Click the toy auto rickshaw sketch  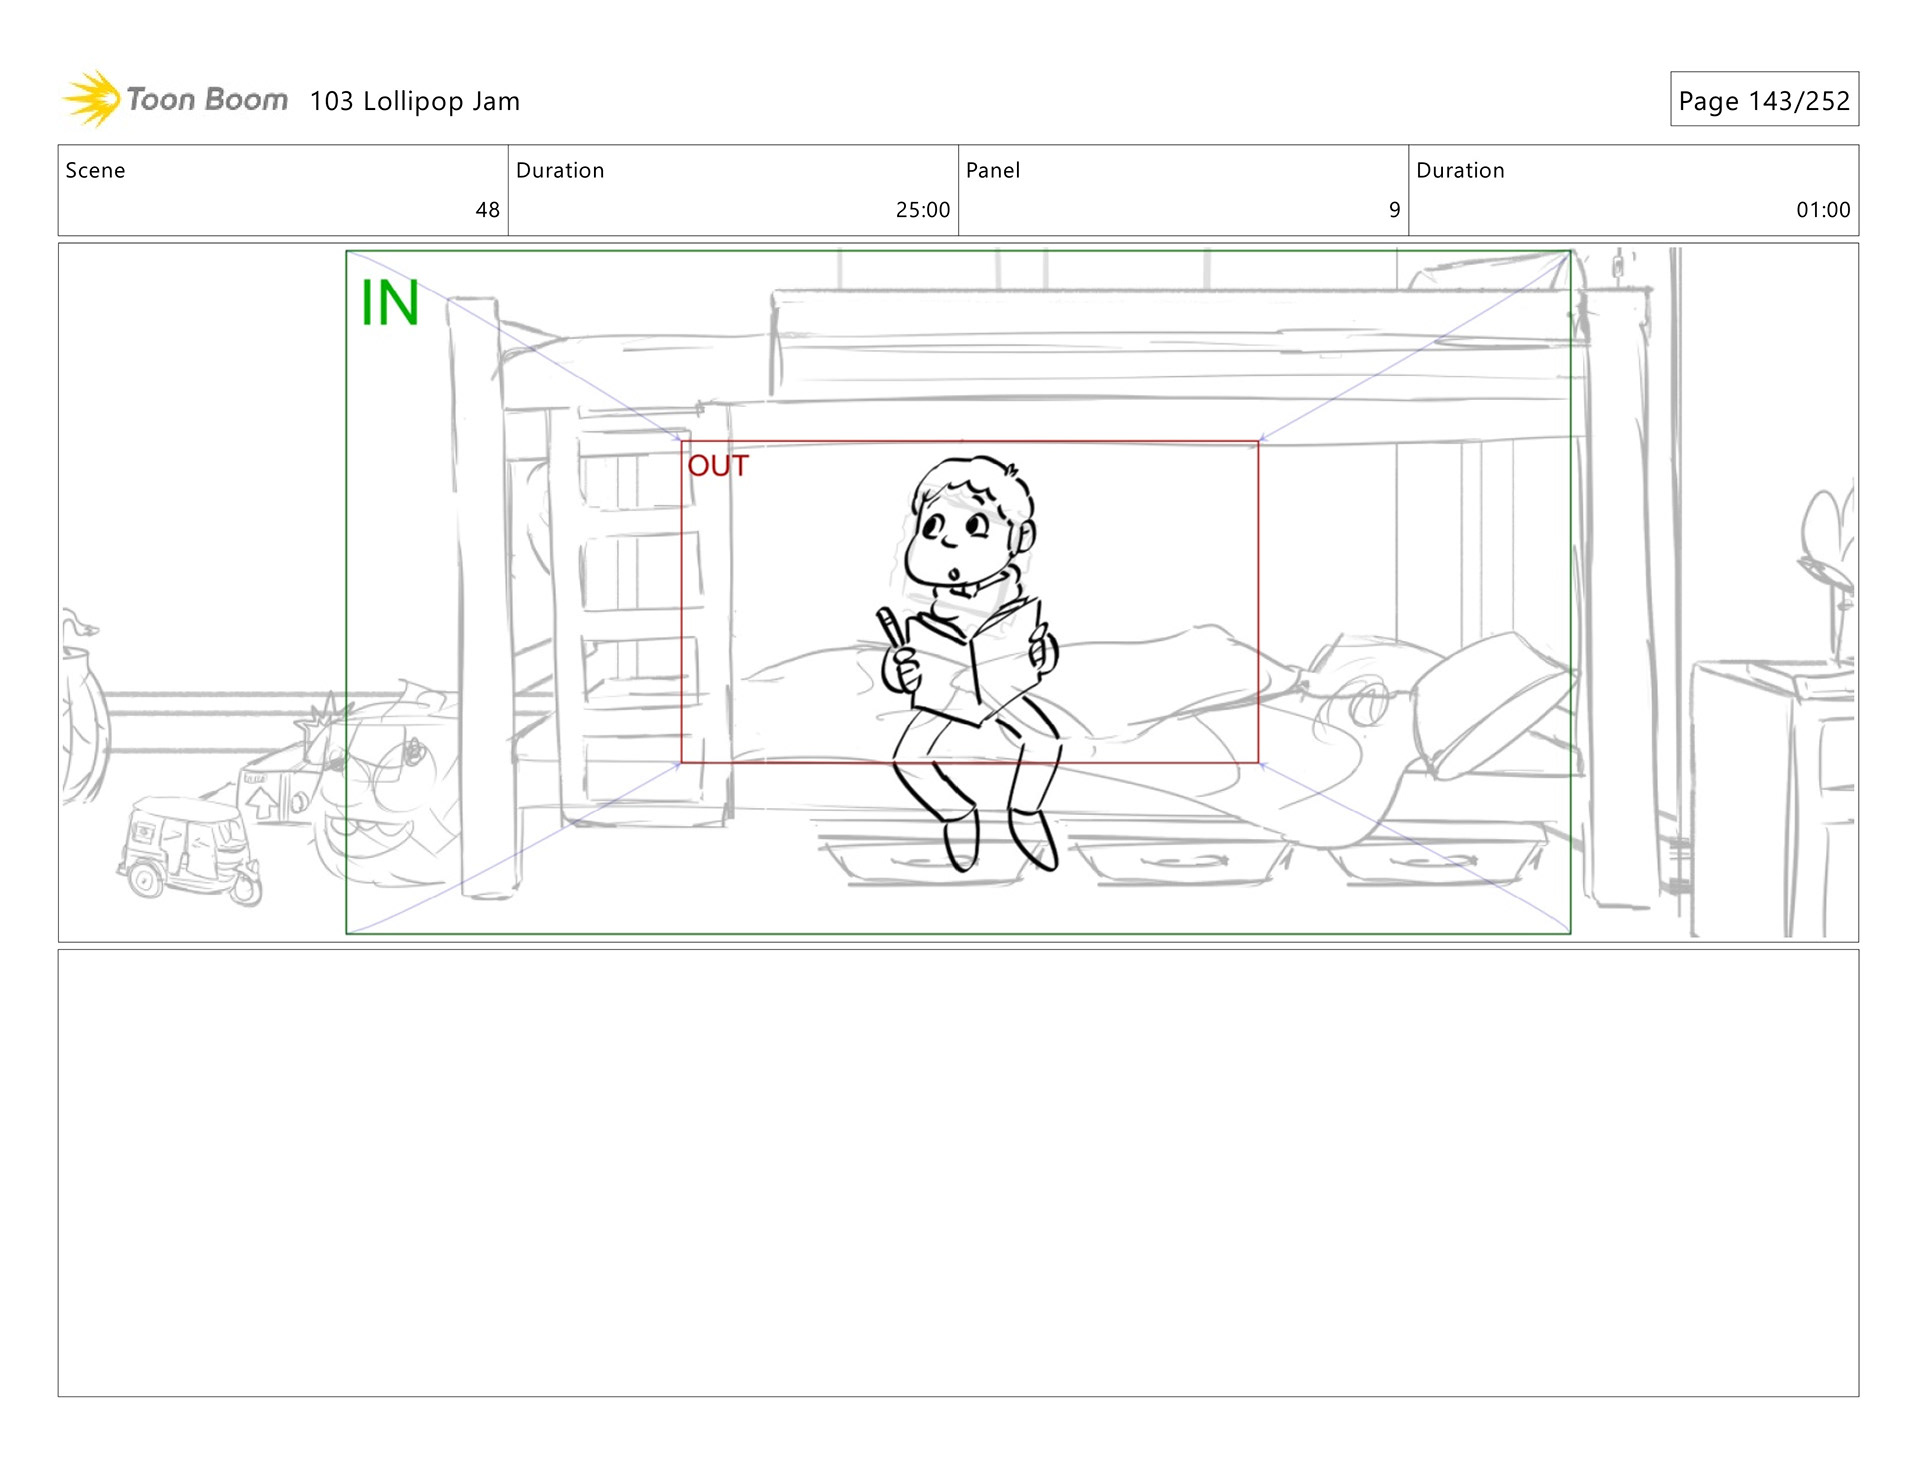(188, 848)
